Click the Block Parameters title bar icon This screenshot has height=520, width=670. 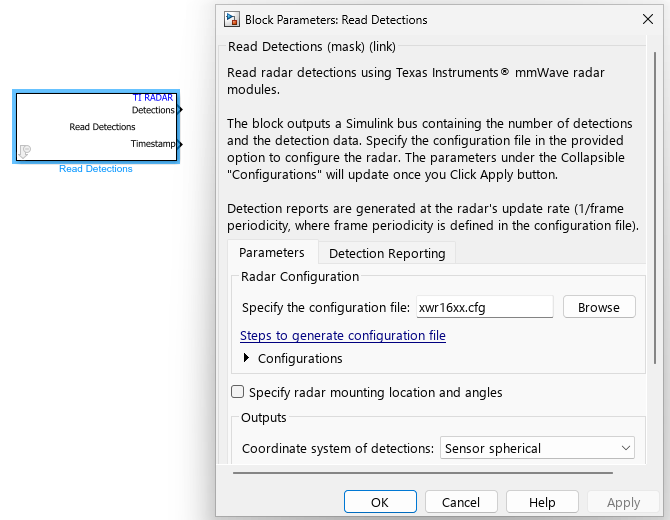tap(232, 19)
